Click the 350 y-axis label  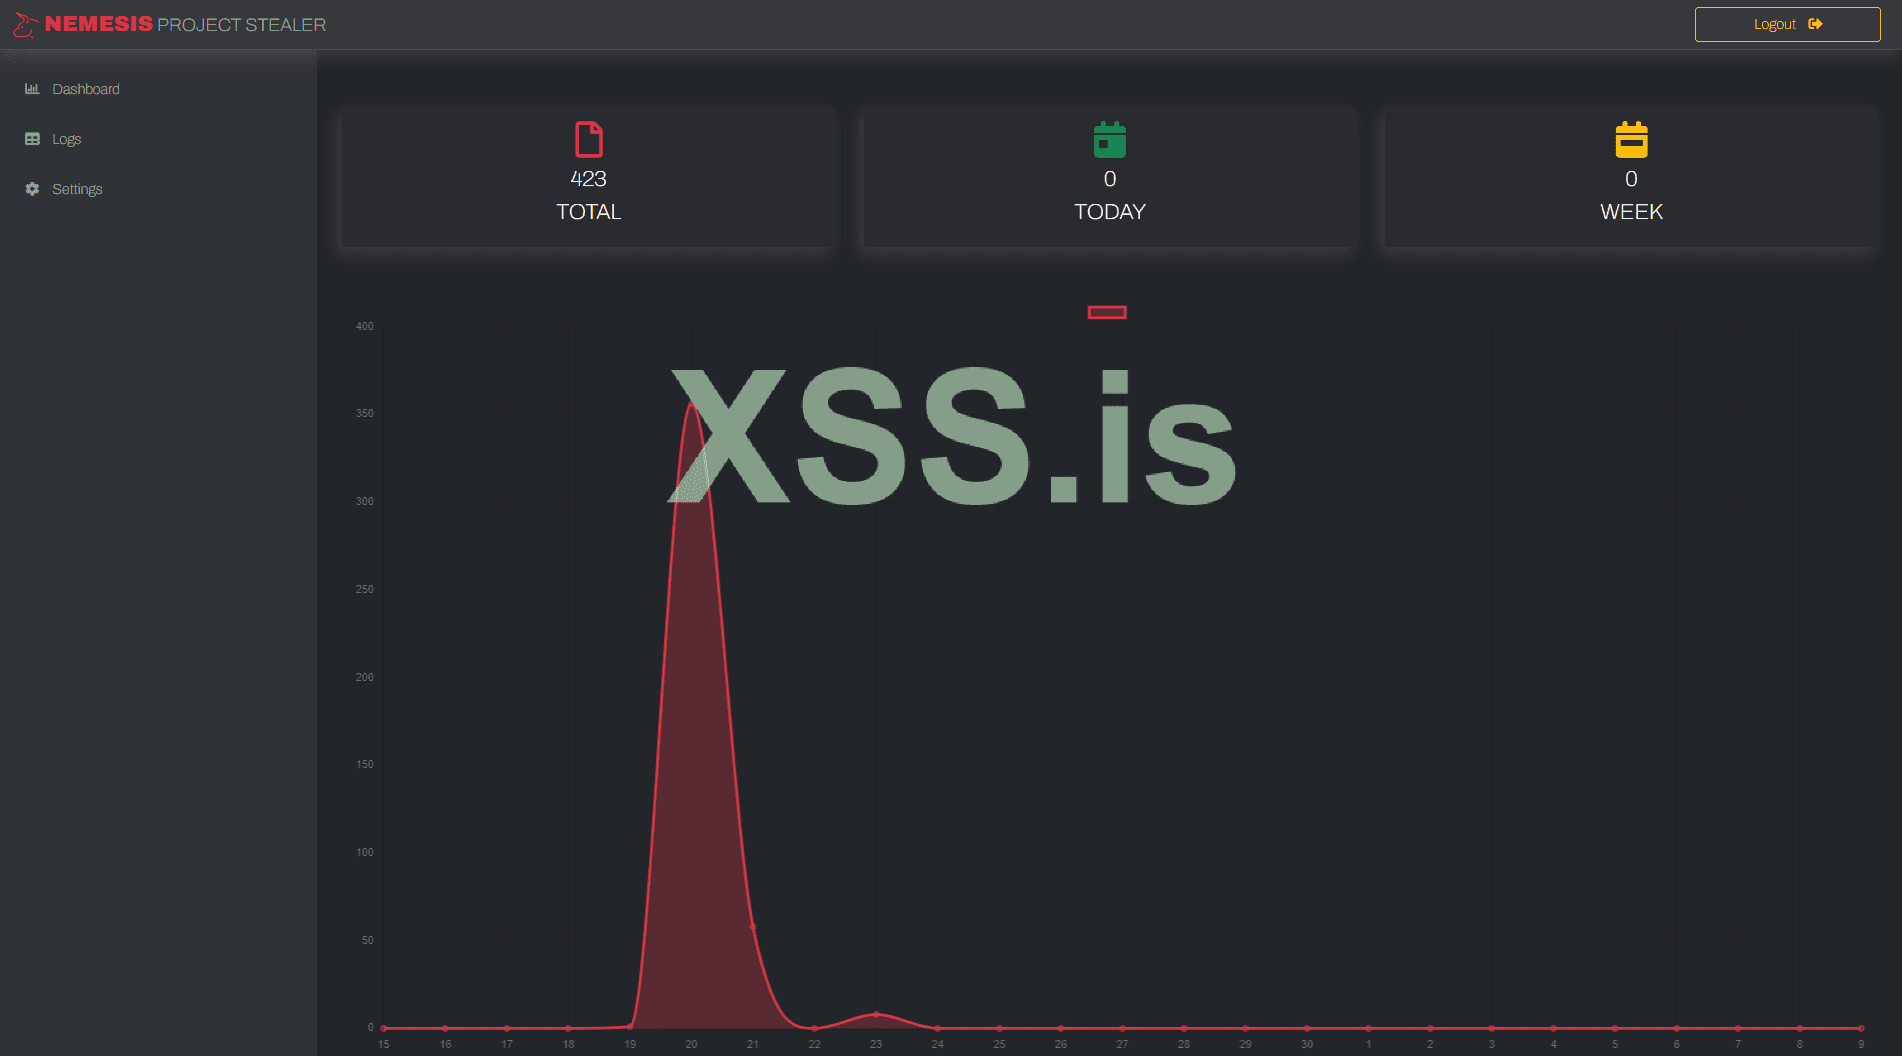point(365,413)
